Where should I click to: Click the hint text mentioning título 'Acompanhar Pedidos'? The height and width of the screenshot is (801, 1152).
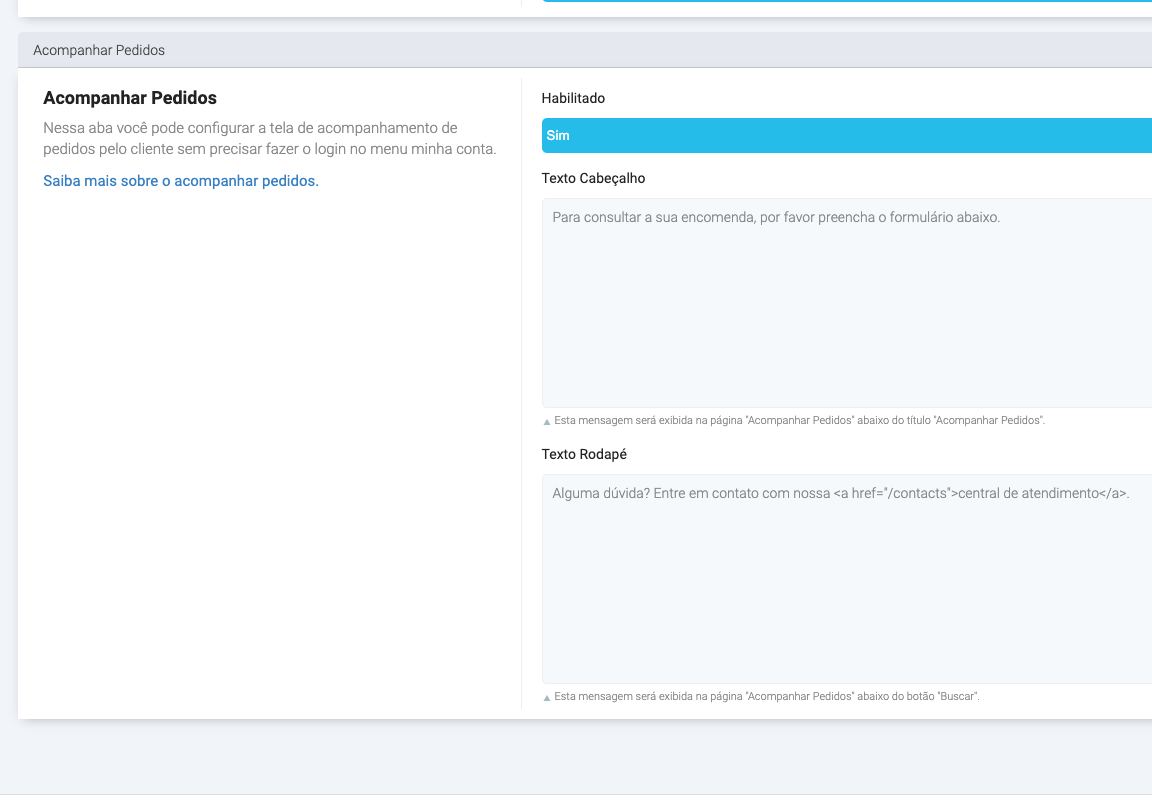[799, 421]
